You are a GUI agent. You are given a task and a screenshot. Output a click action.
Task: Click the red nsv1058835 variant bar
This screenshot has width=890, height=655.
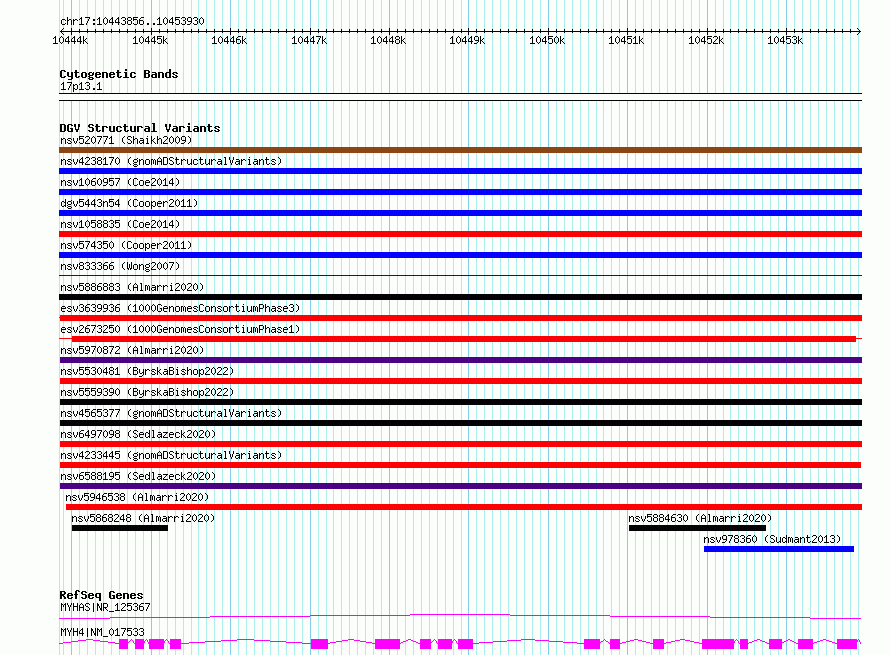(x=460, y=234)
